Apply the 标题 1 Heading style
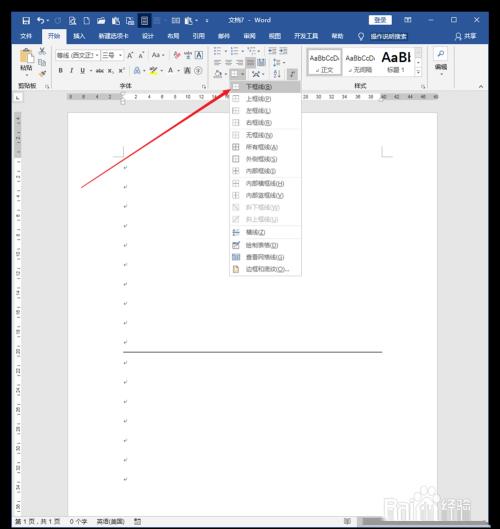 [x=396, y=62]
